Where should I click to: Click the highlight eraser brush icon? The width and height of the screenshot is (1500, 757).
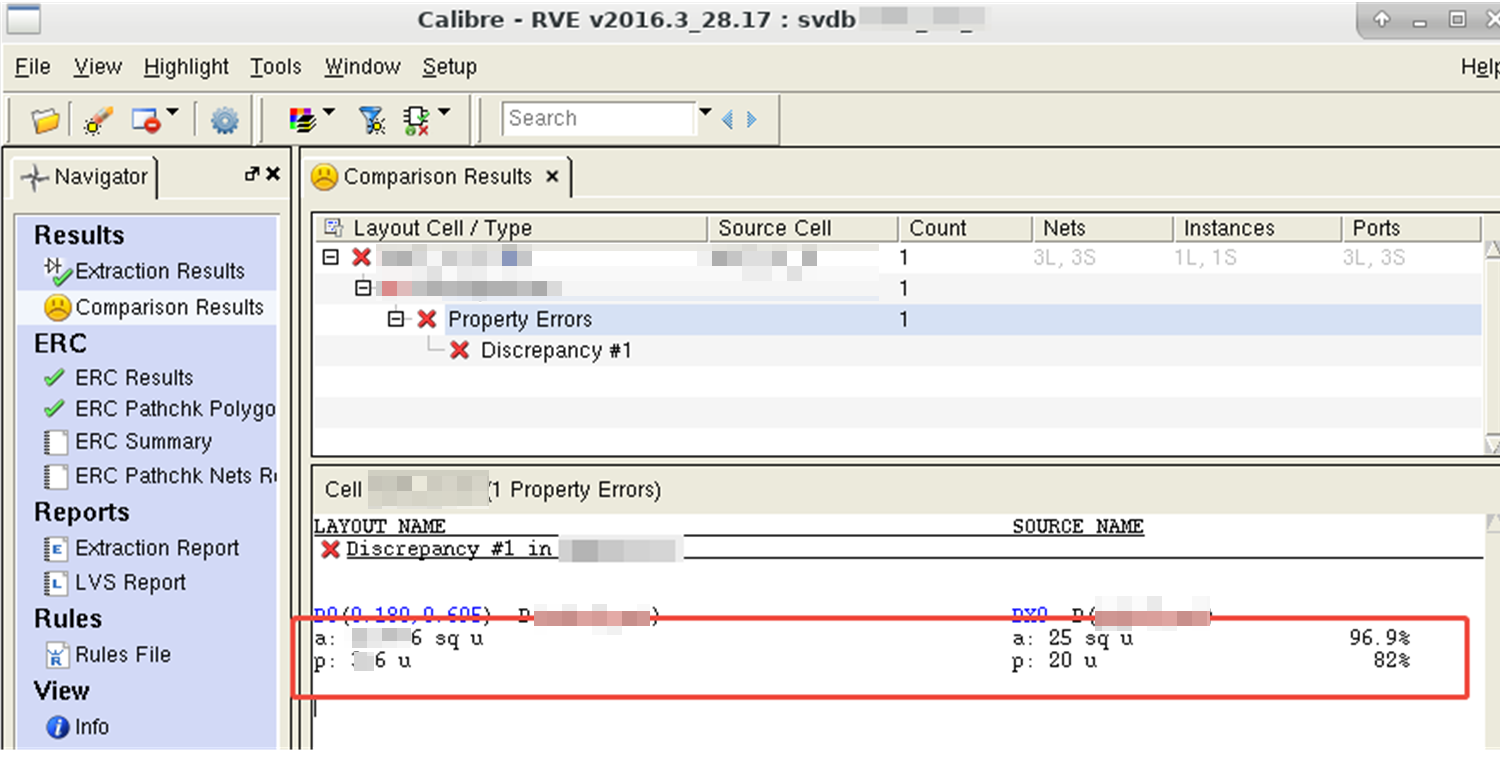98,121
